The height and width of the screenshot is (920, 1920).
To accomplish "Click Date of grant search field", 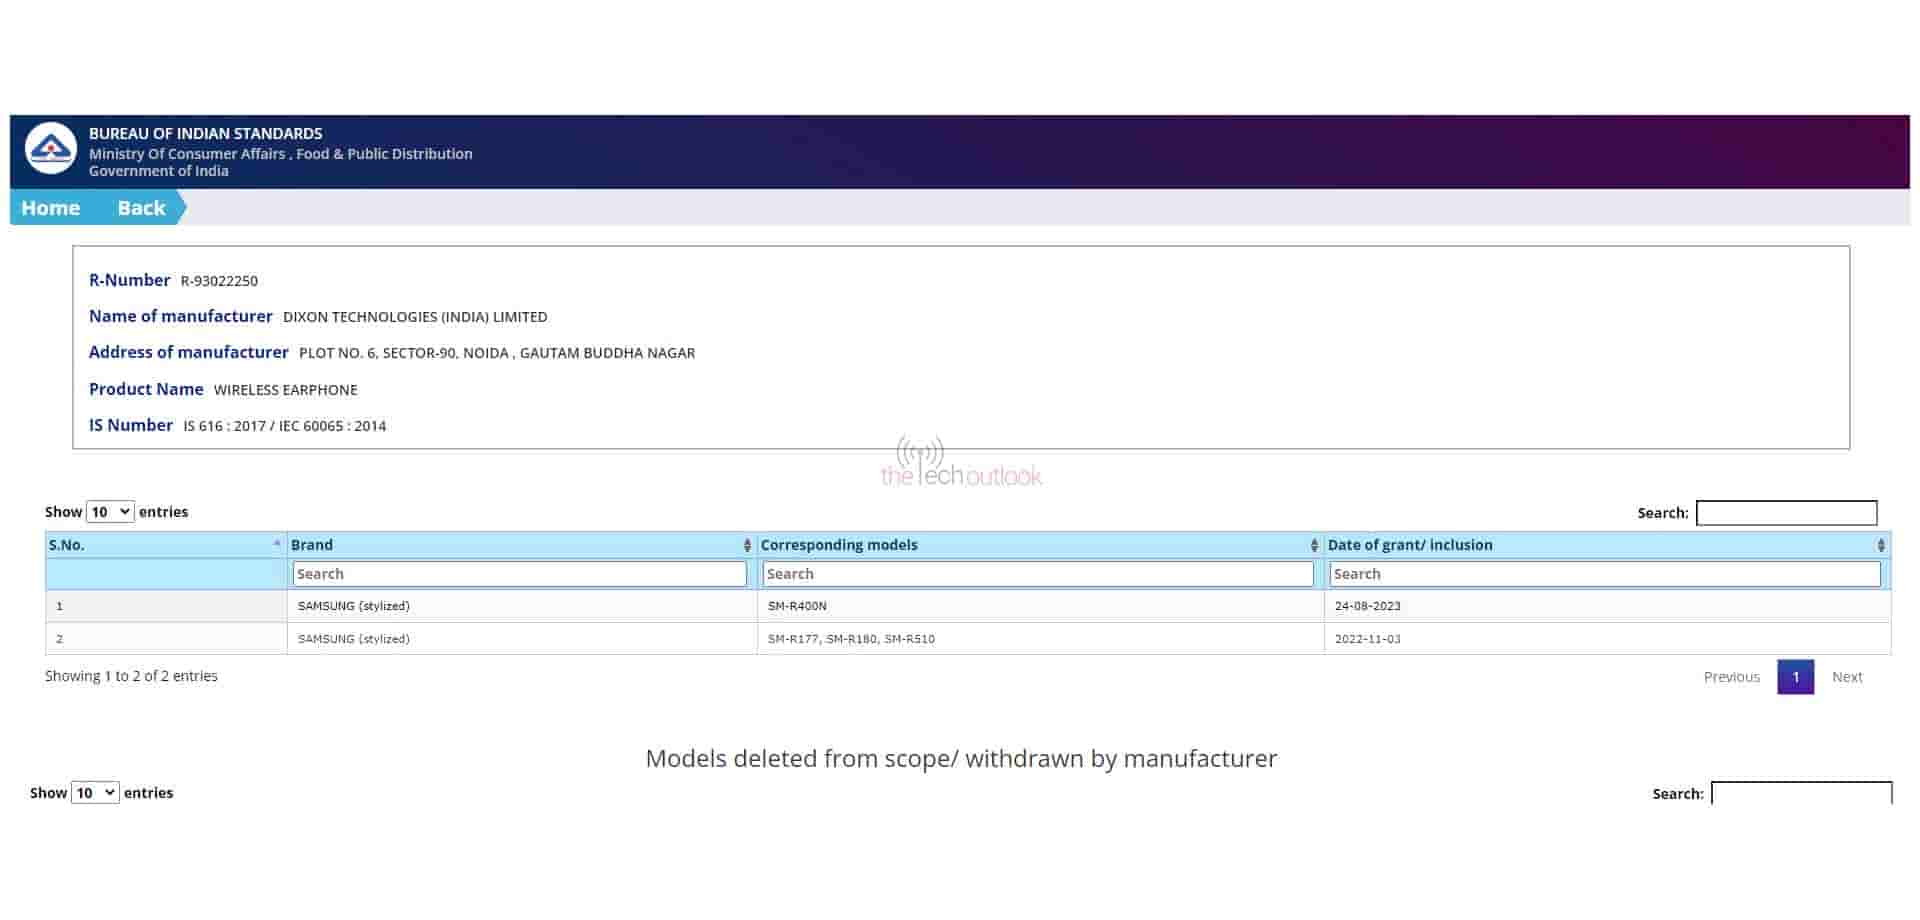I will click(1604, 574).
